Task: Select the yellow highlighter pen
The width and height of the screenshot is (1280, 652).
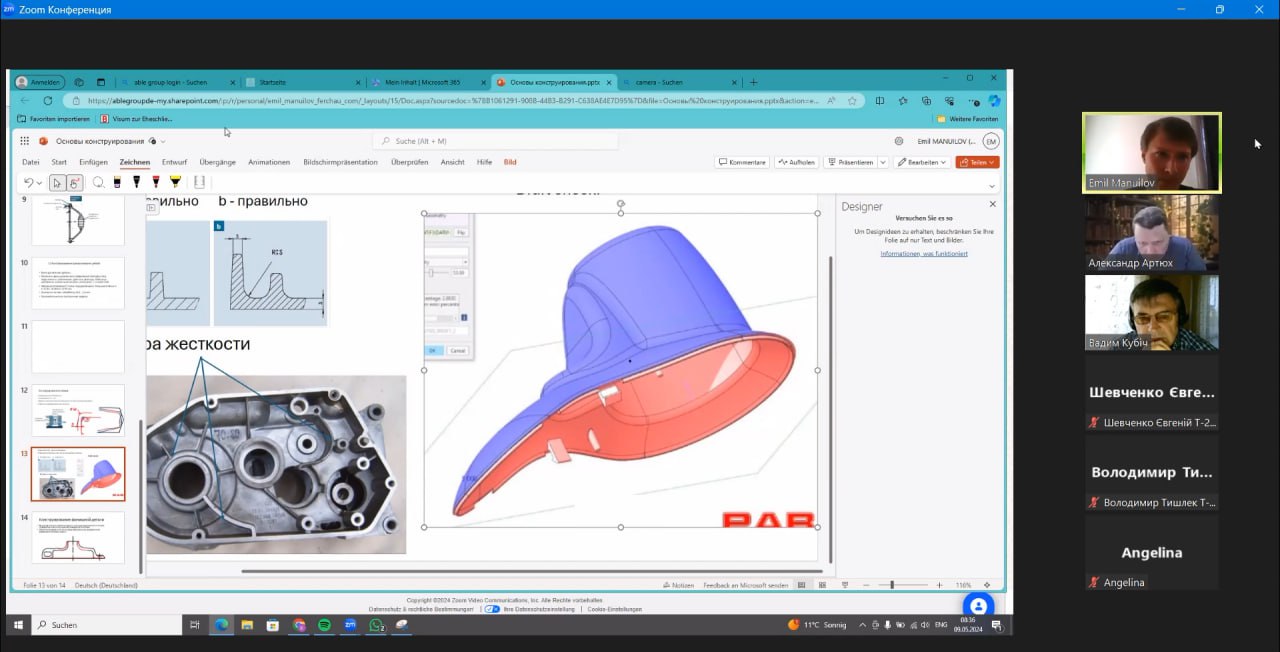Action: (175, 182)
